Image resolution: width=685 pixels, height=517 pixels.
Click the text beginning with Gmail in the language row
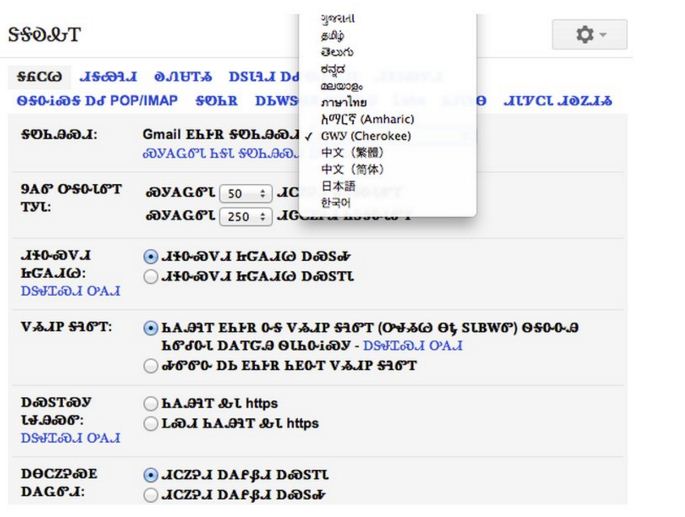pyautogui.click(x=221, y=135)
